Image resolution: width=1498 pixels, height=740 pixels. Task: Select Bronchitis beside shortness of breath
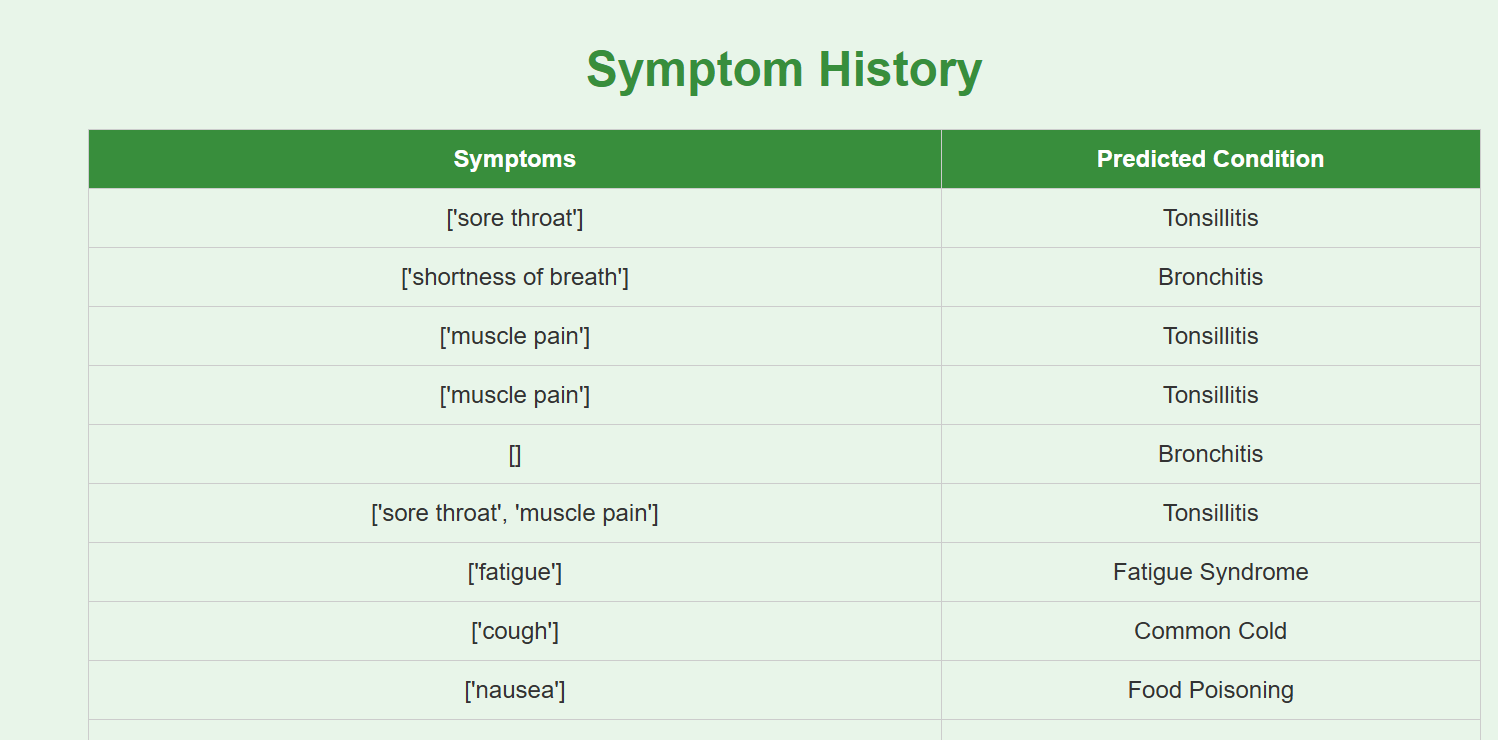click(1210, 277)
